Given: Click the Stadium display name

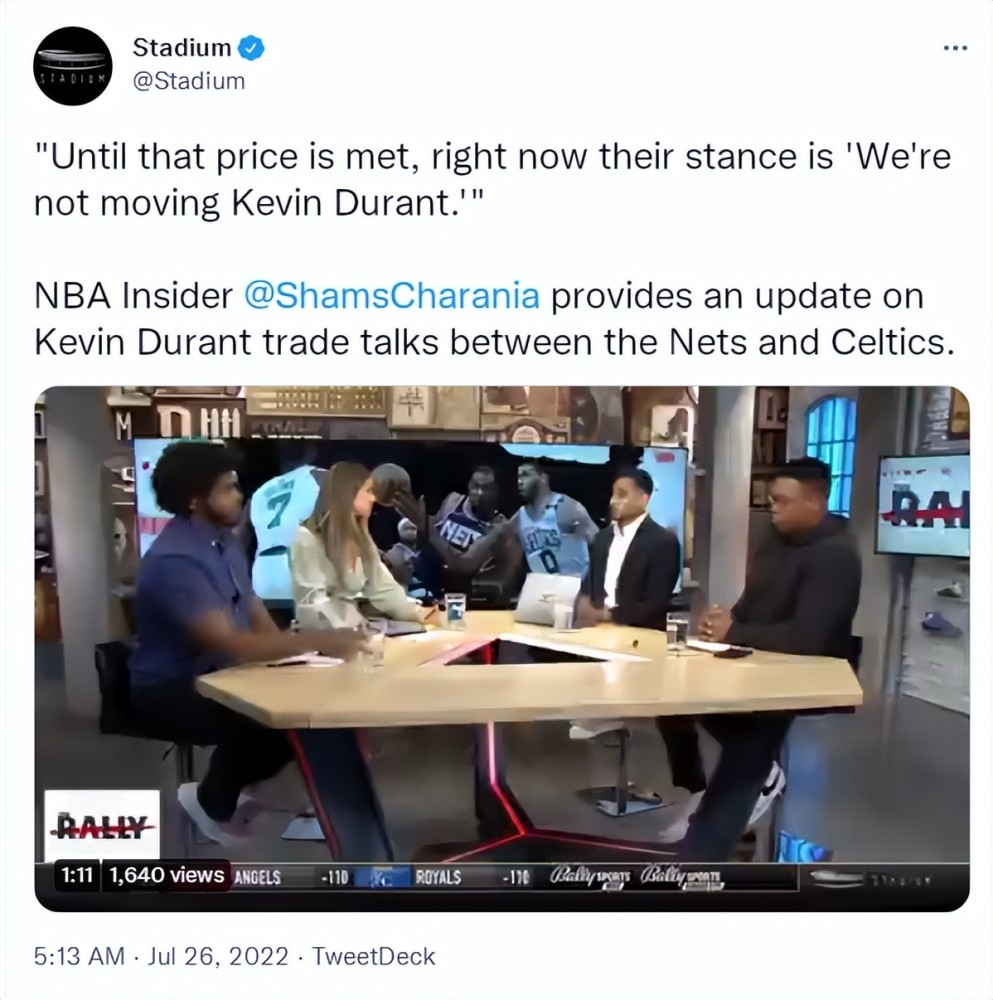Looking at the screenshot, I should coord(182,47).
